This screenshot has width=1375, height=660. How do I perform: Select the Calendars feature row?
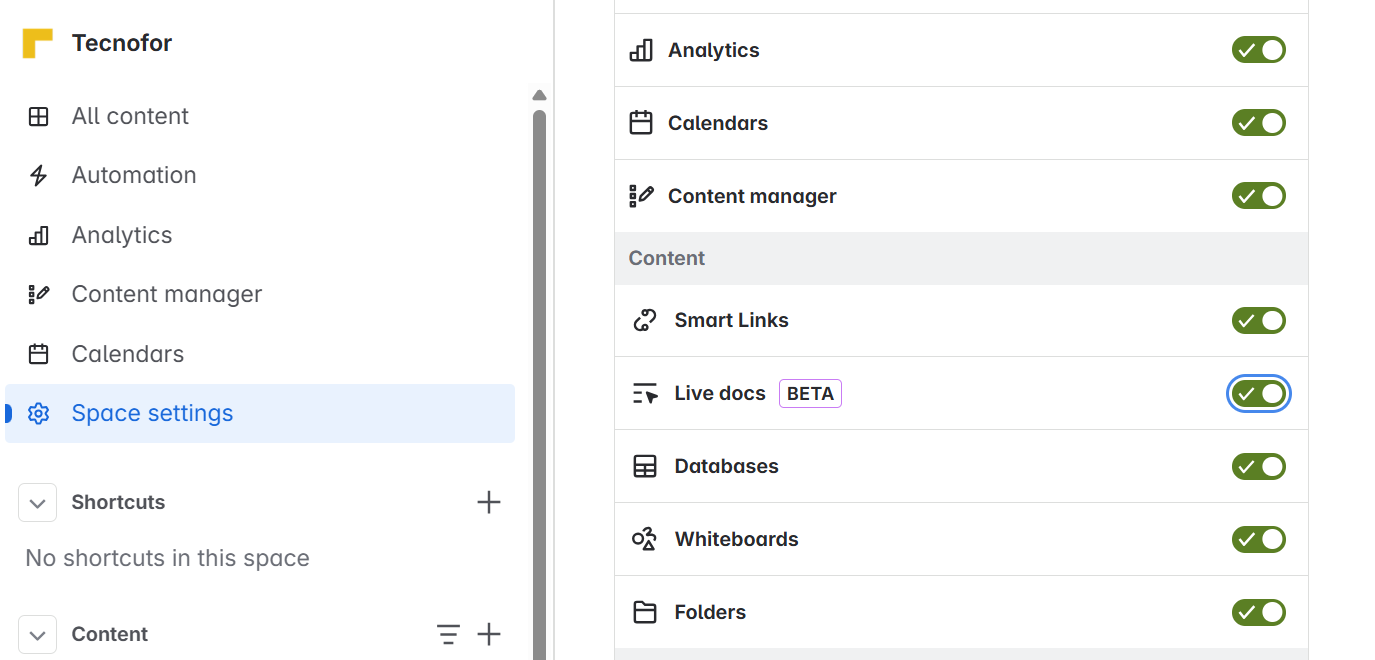click(x=717, y=122)
